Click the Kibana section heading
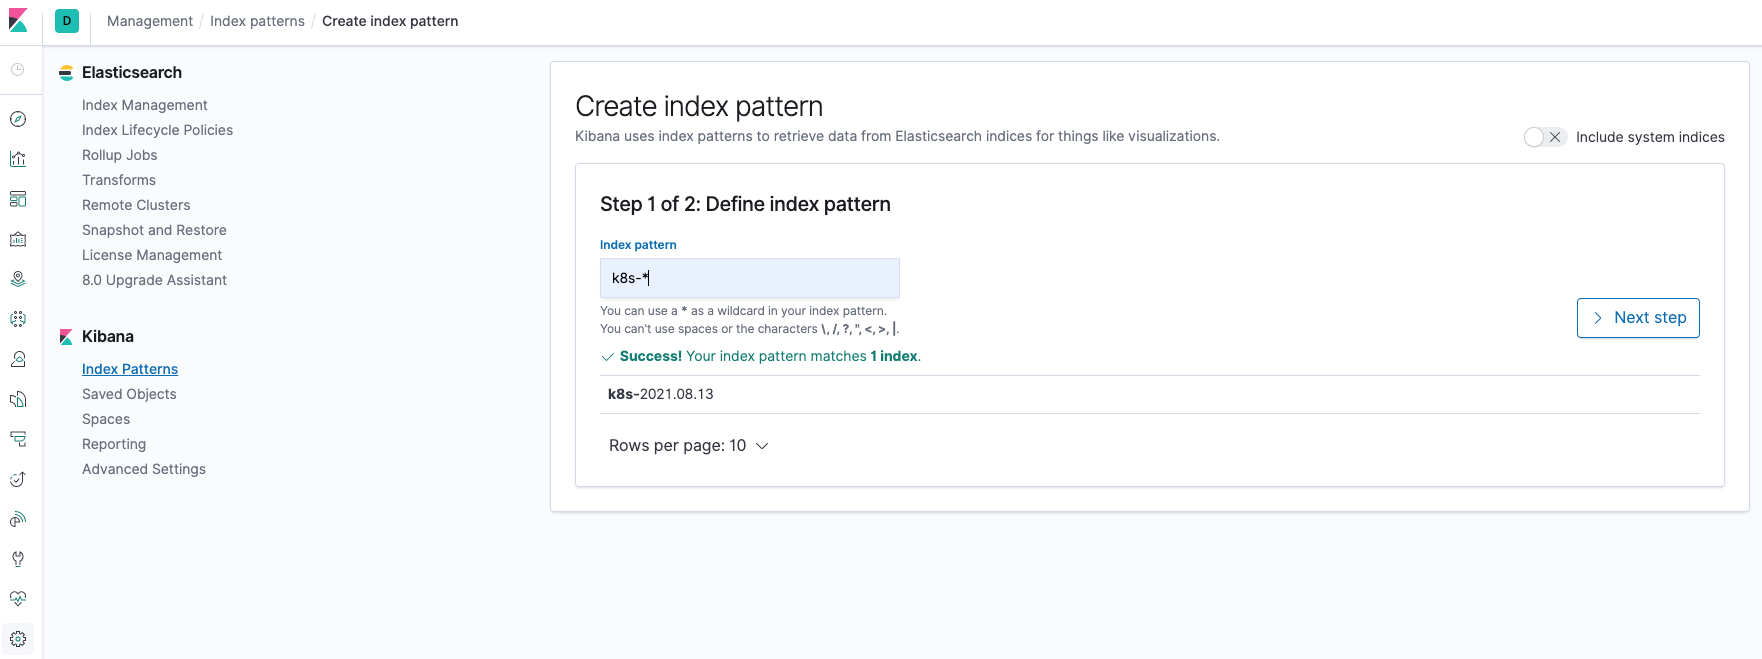1762x659 pixels. (x=108, y=336)
